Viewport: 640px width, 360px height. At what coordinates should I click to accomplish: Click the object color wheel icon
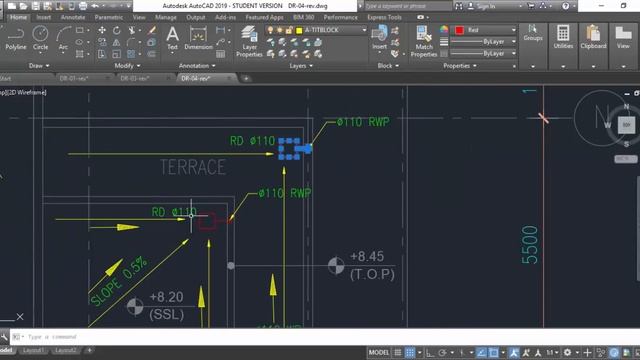[x=444, y=29]
